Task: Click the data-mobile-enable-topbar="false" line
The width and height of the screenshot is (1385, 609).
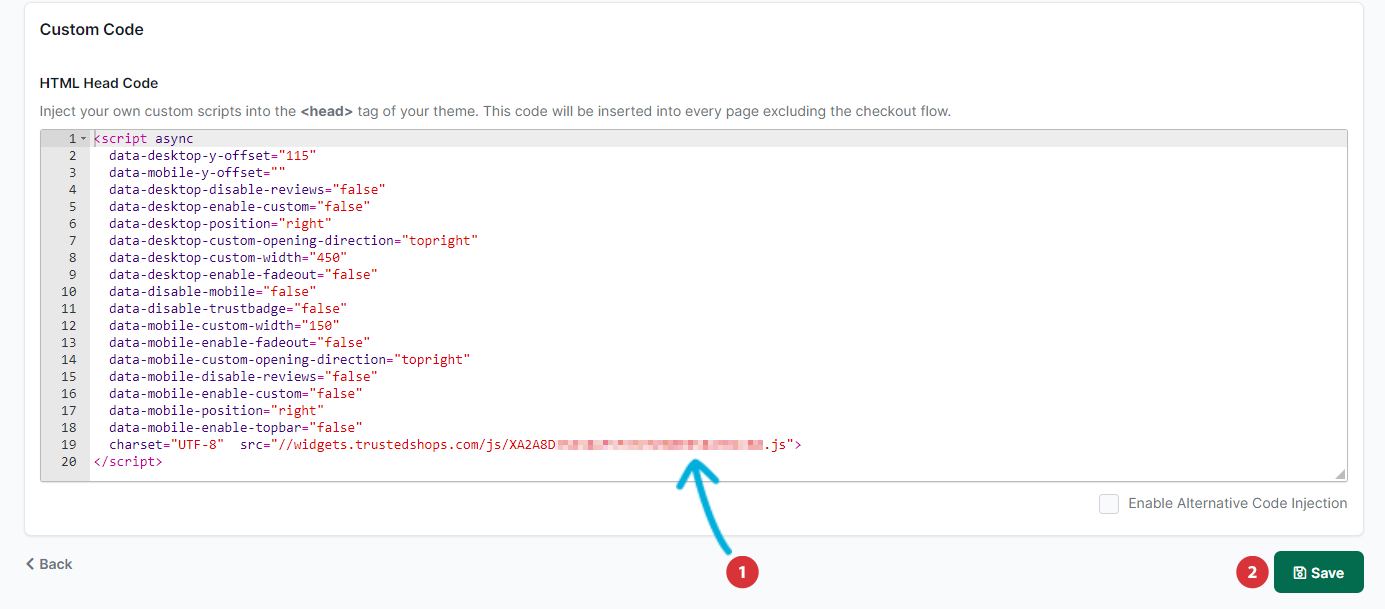Action: tap(236, 427)
